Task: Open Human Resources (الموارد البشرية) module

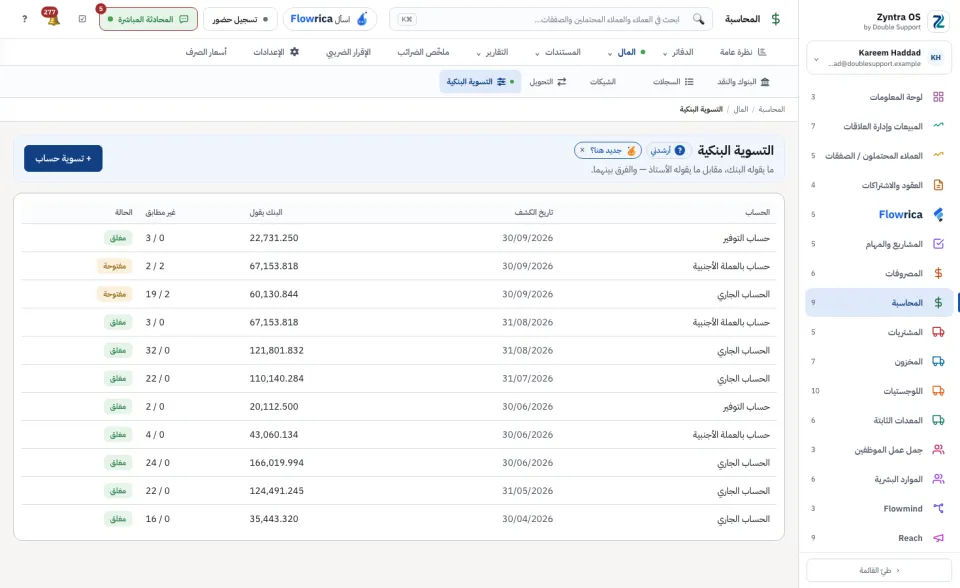Action: pos(879,479)
